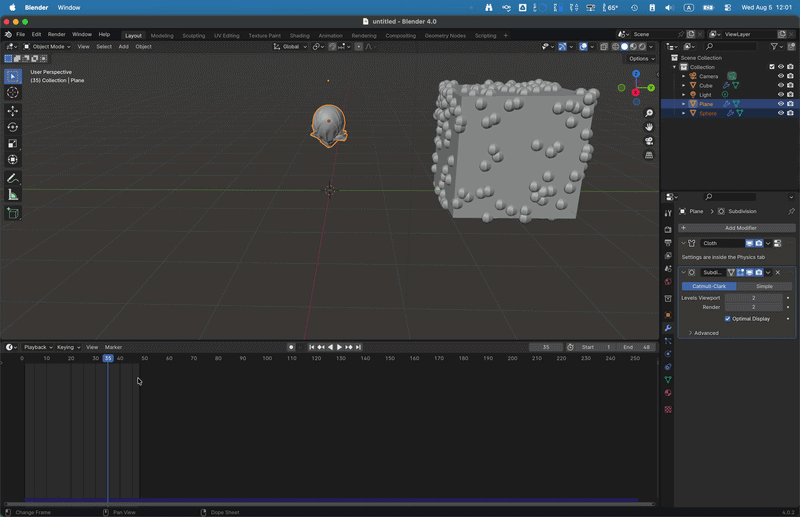Choose the Measure tool

pos(13,194)
